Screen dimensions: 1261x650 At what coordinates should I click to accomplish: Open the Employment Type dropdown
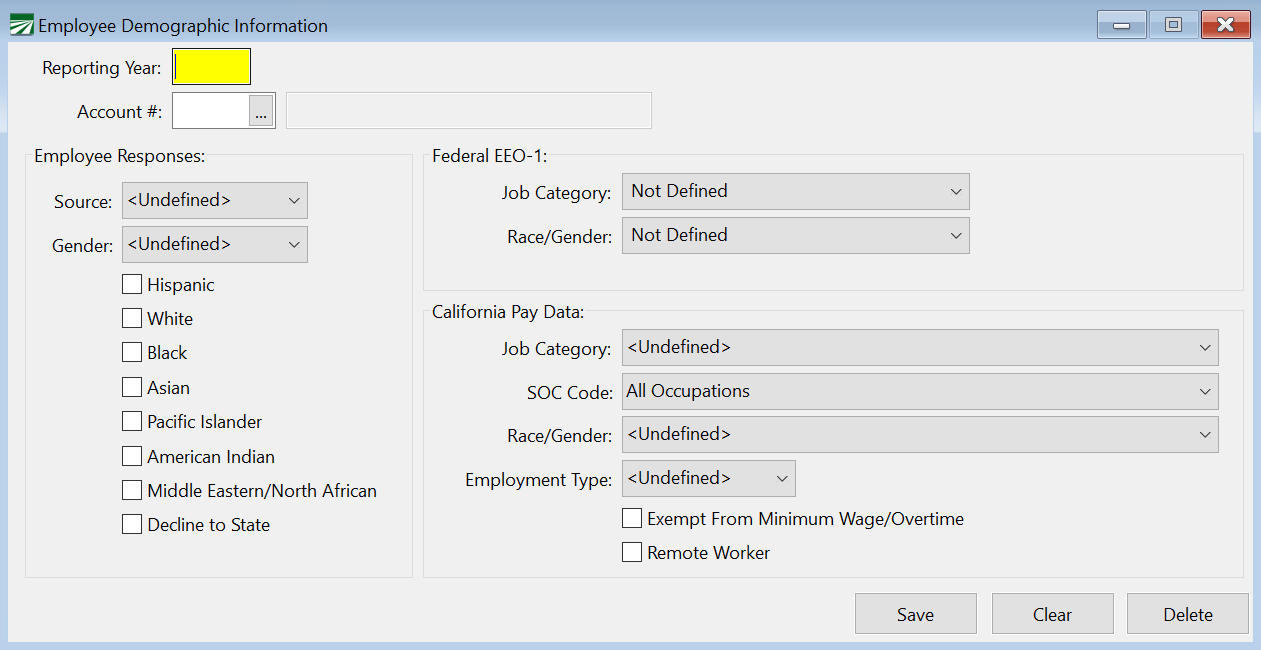pyautogui.click(x=708, y=478)
